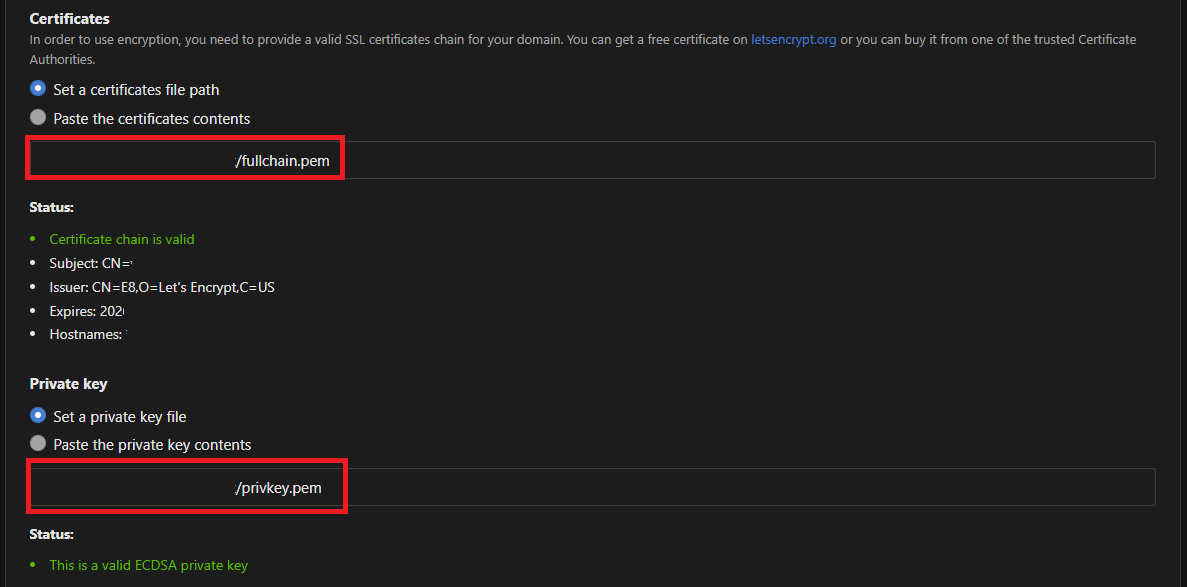Select 'Set a certificates file path' radio button
The height and width of the screenshot is (587, 1187).
[38, 89]
